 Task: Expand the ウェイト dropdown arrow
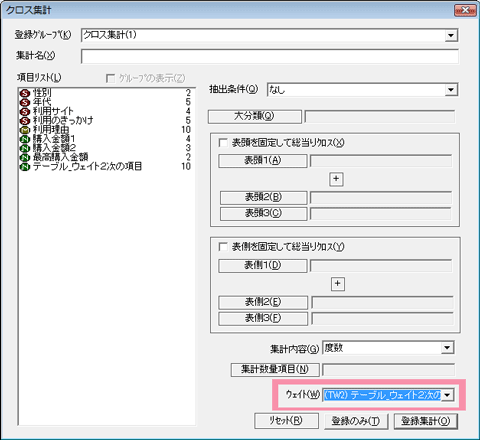click(447, 395)
